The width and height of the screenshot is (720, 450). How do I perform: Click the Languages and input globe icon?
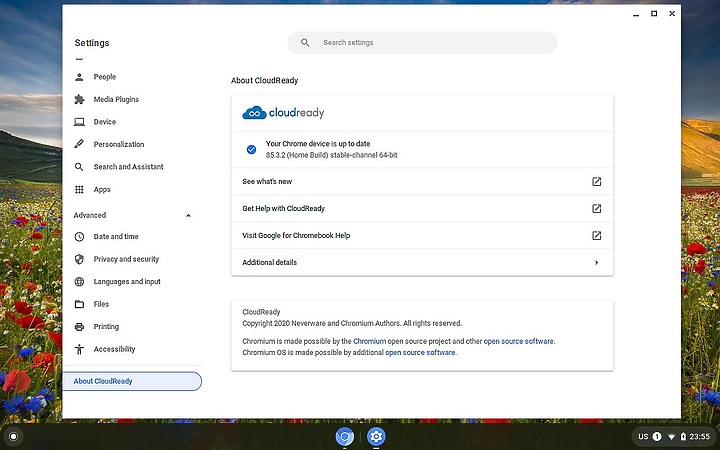[79, 281]
